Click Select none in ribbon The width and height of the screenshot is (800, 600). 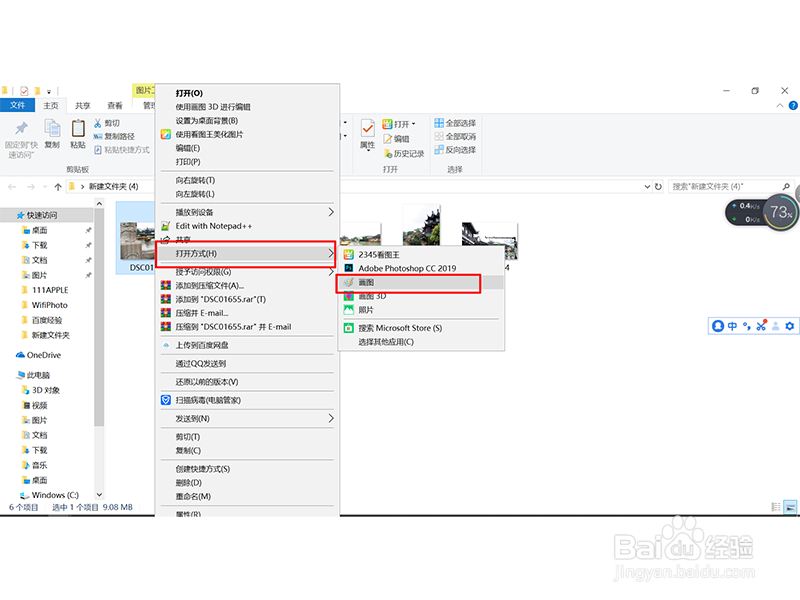point(455,136)
